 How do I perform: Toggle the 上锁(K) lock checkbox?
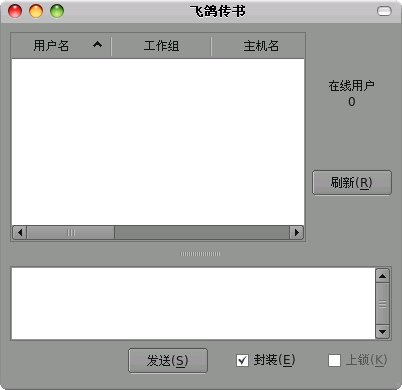point(334,360)
